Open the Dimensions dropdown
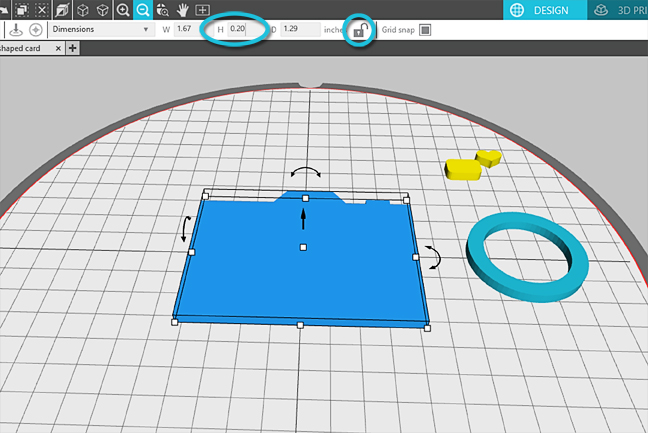Screen dimensions: 648x433 click(100, 29)
